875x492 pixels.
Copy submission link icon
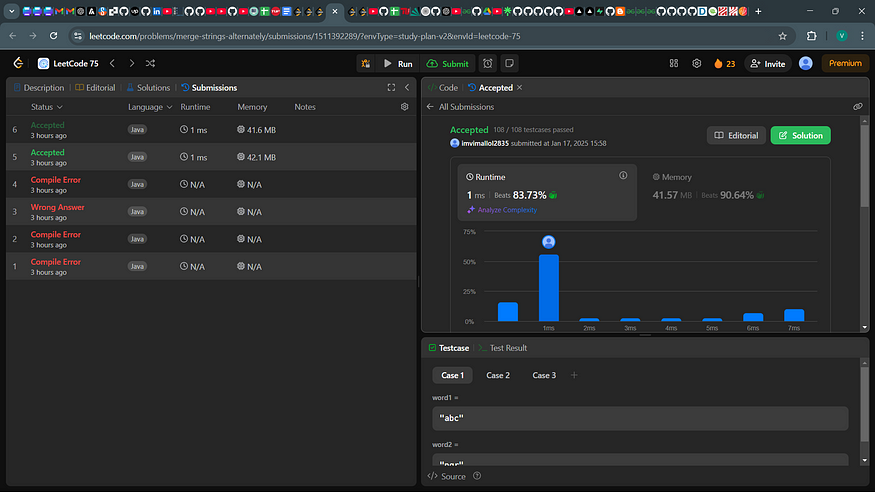(858, 107)
